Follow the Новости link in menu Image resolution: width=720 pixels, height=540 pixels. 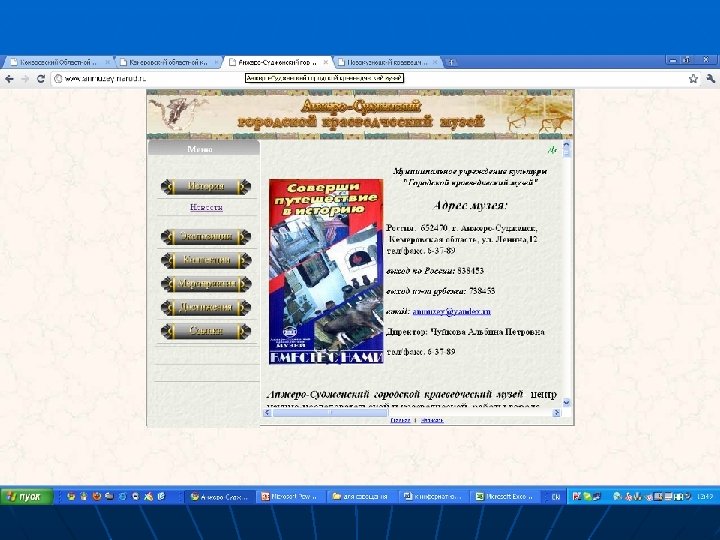(x=206, y=208)
